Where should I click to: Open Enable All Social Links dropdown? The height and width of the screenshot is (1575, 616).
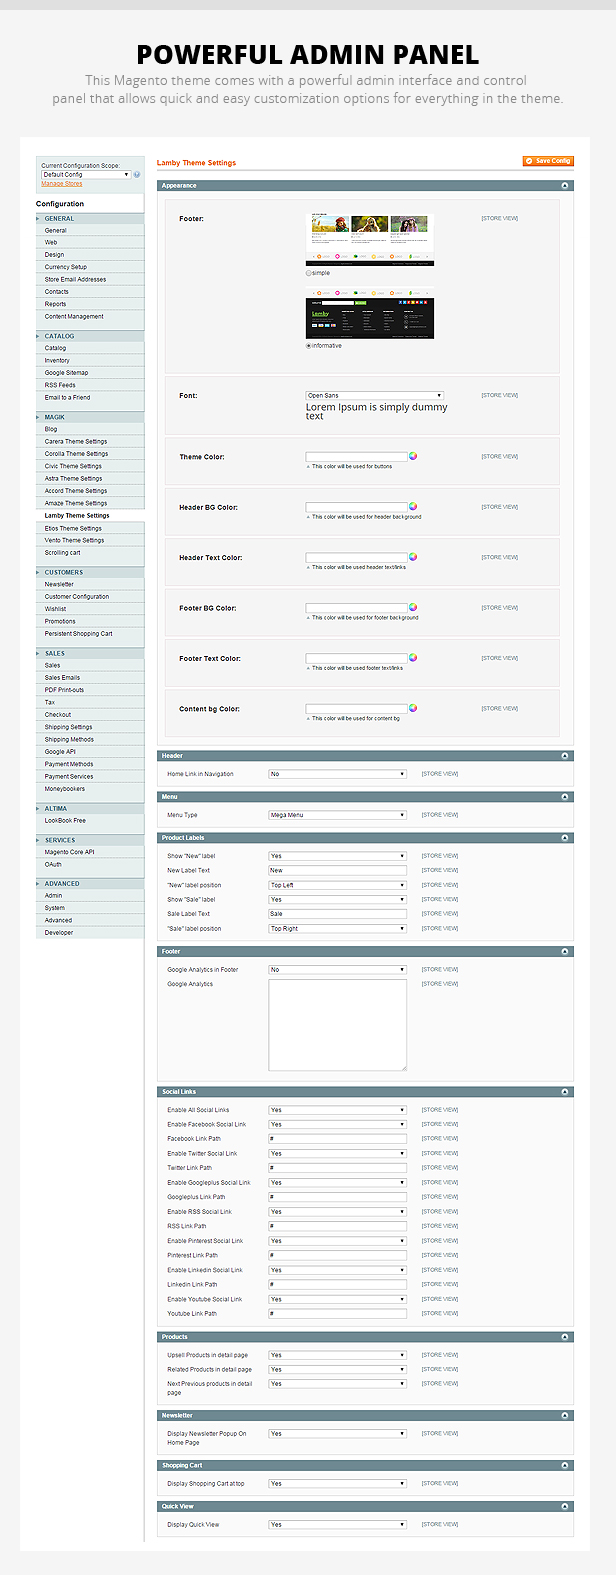click(338, 1110)
